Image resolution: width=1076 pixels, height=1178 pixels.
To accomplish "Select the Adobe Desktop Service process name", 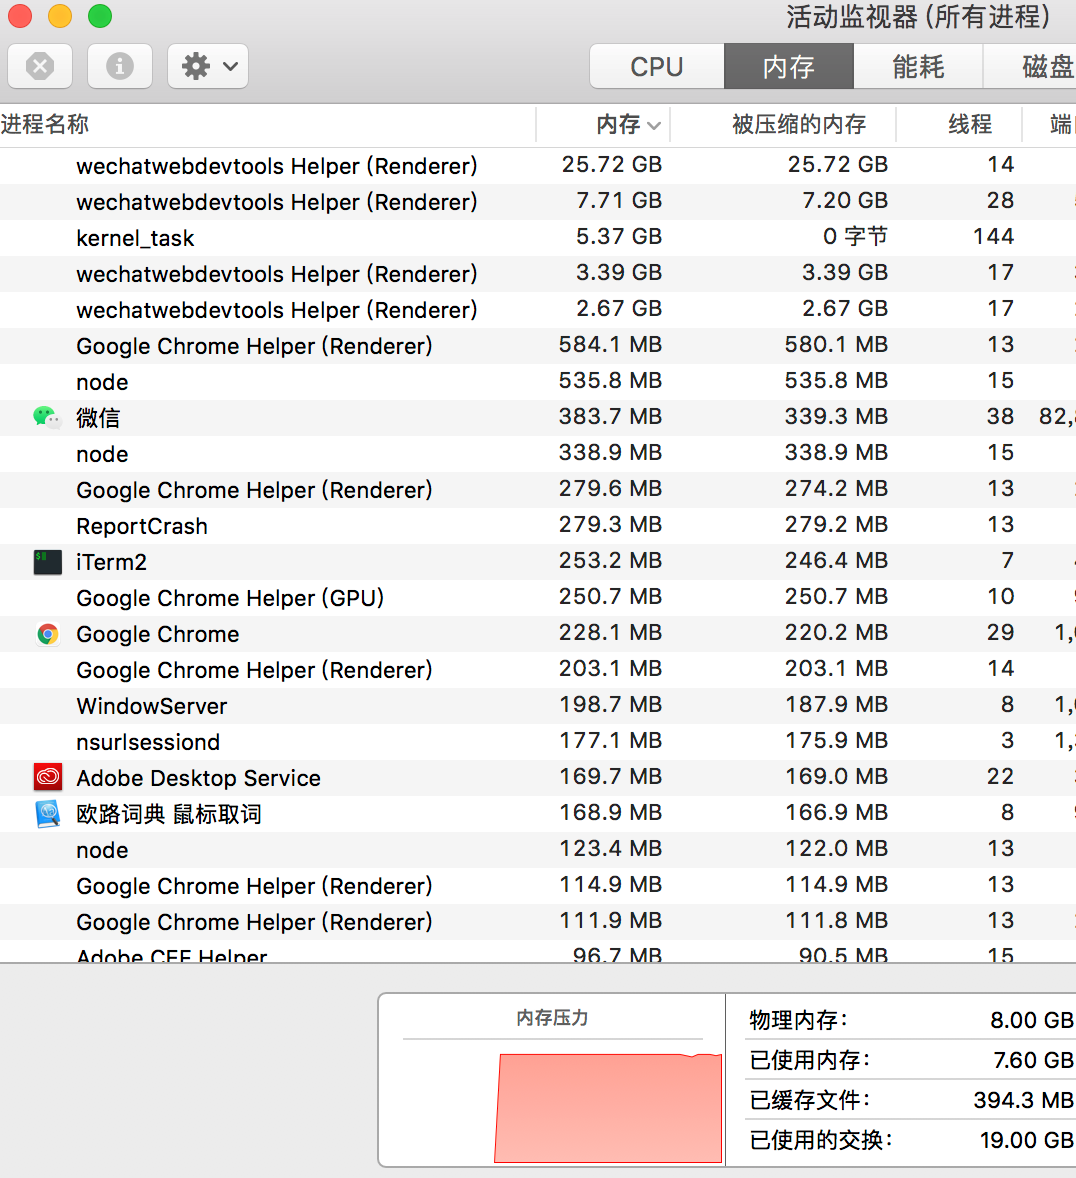I will (x=198, y=778).
